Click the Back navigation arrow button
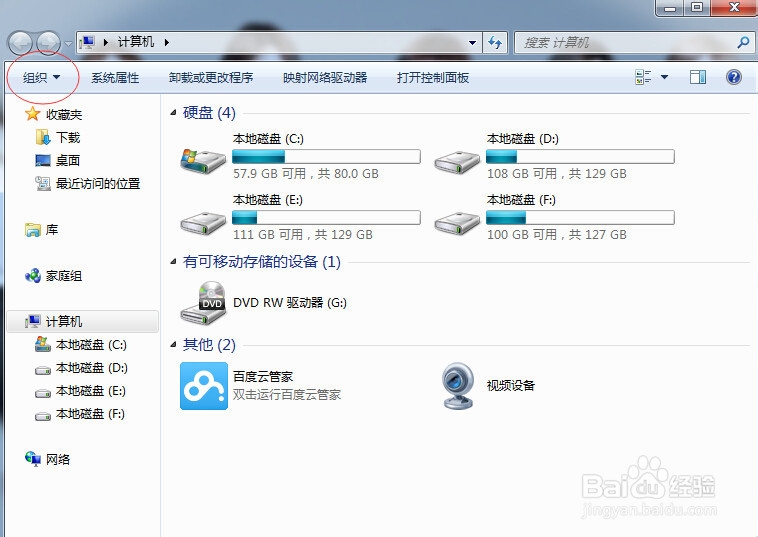This screenshot has width=758, height=537. [x=20, y=43]
